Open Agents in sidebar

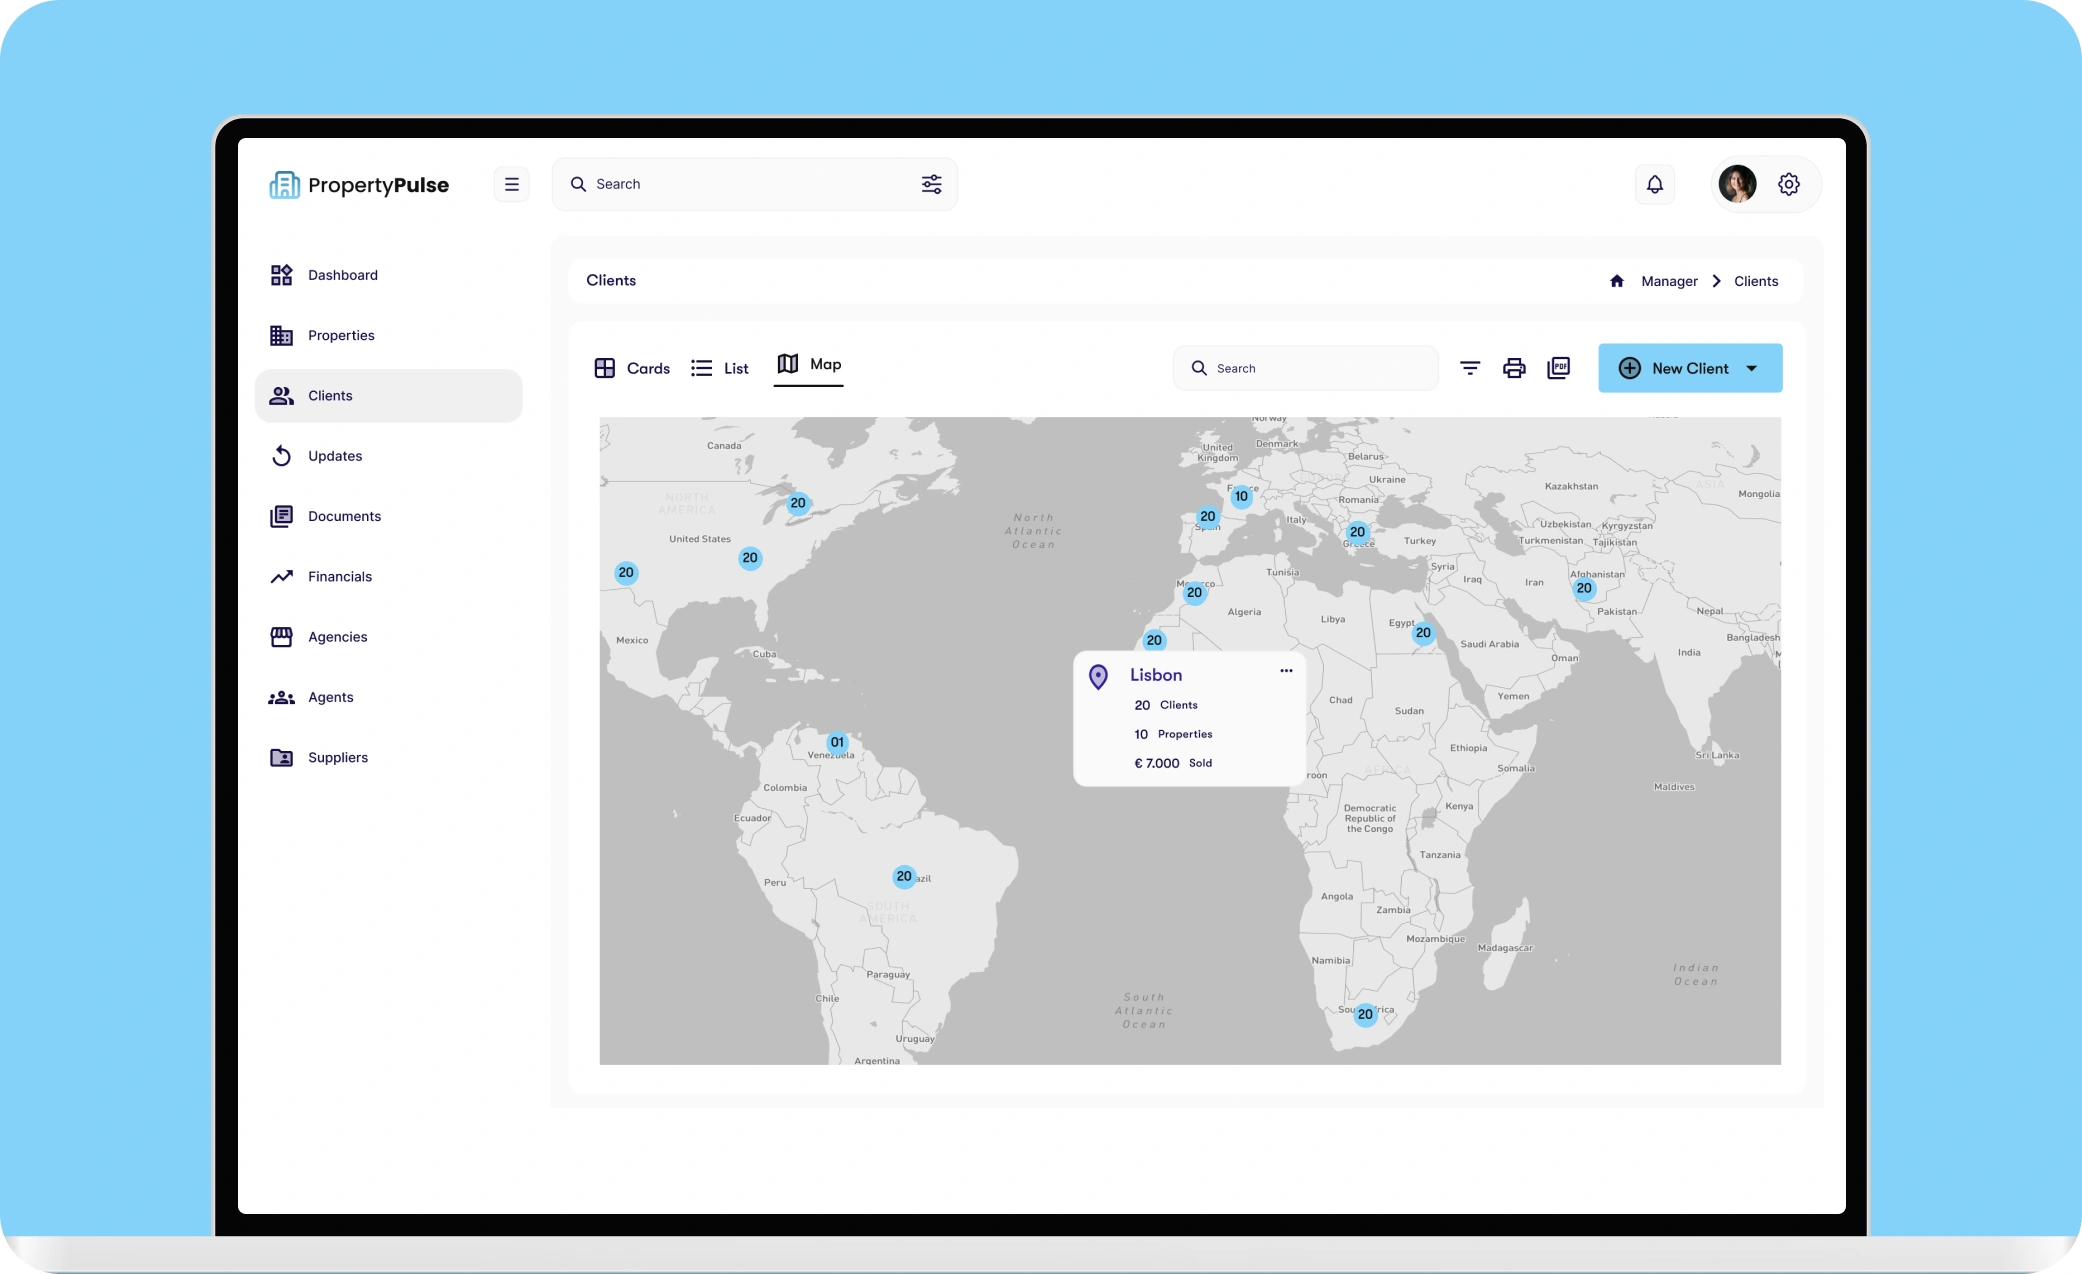[x=389, y=697]
